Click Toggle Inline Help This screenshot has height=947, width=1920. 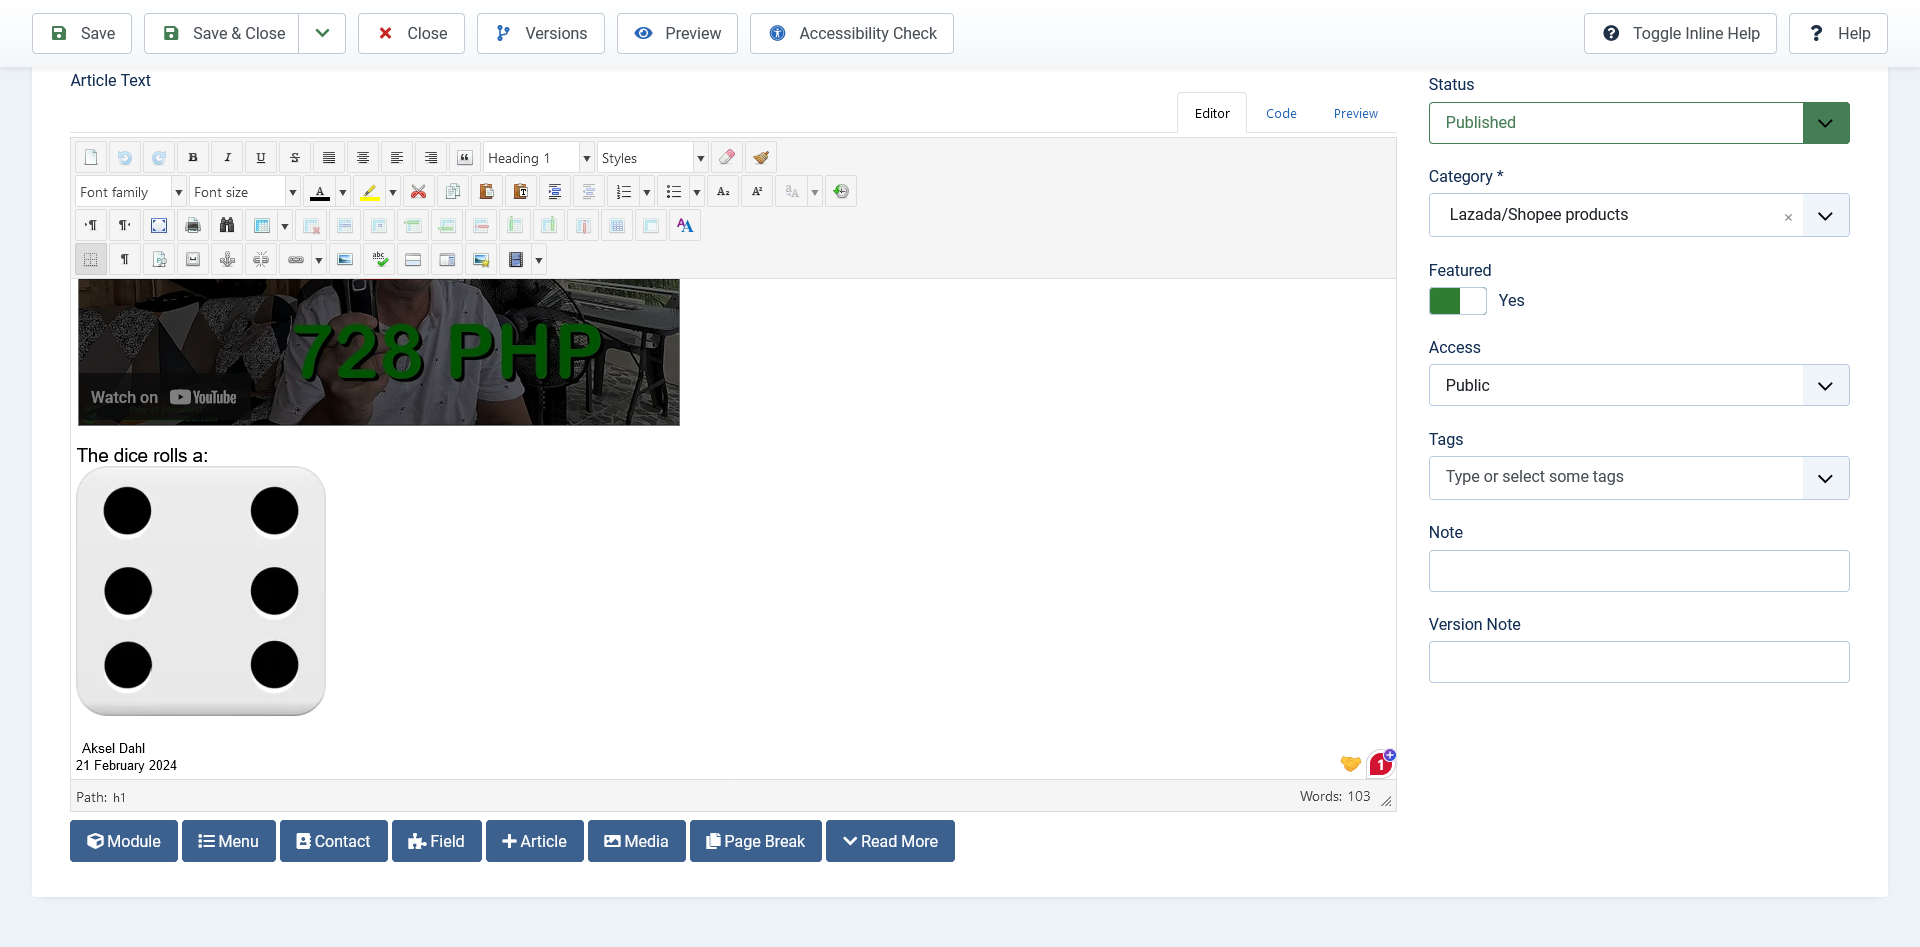[1680, 33]
